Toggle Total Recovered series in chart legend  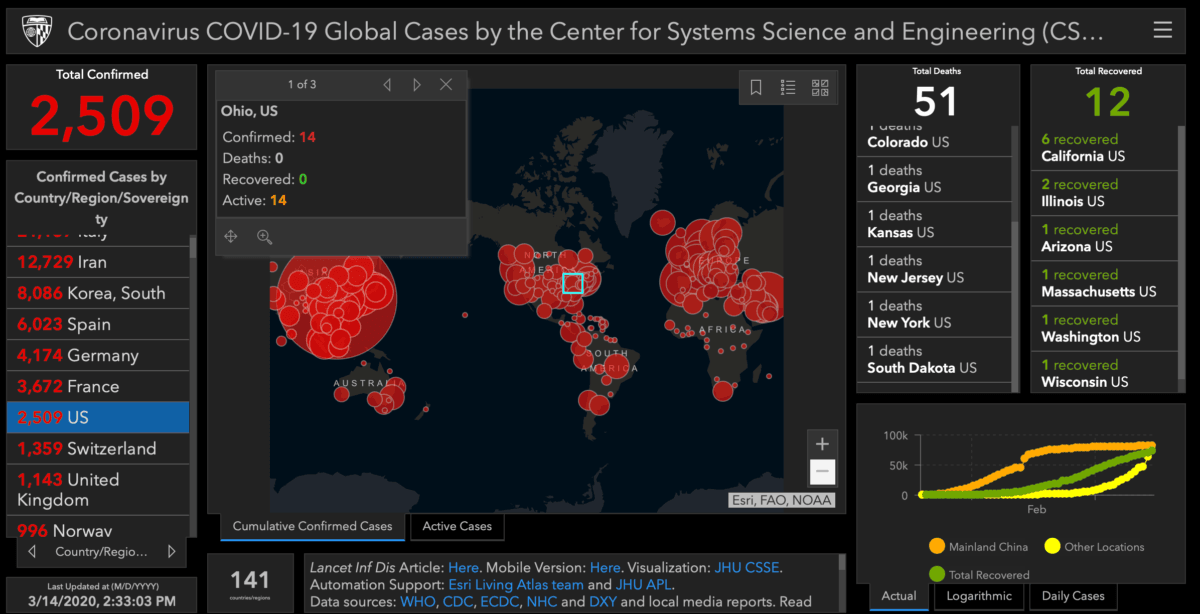979,575
